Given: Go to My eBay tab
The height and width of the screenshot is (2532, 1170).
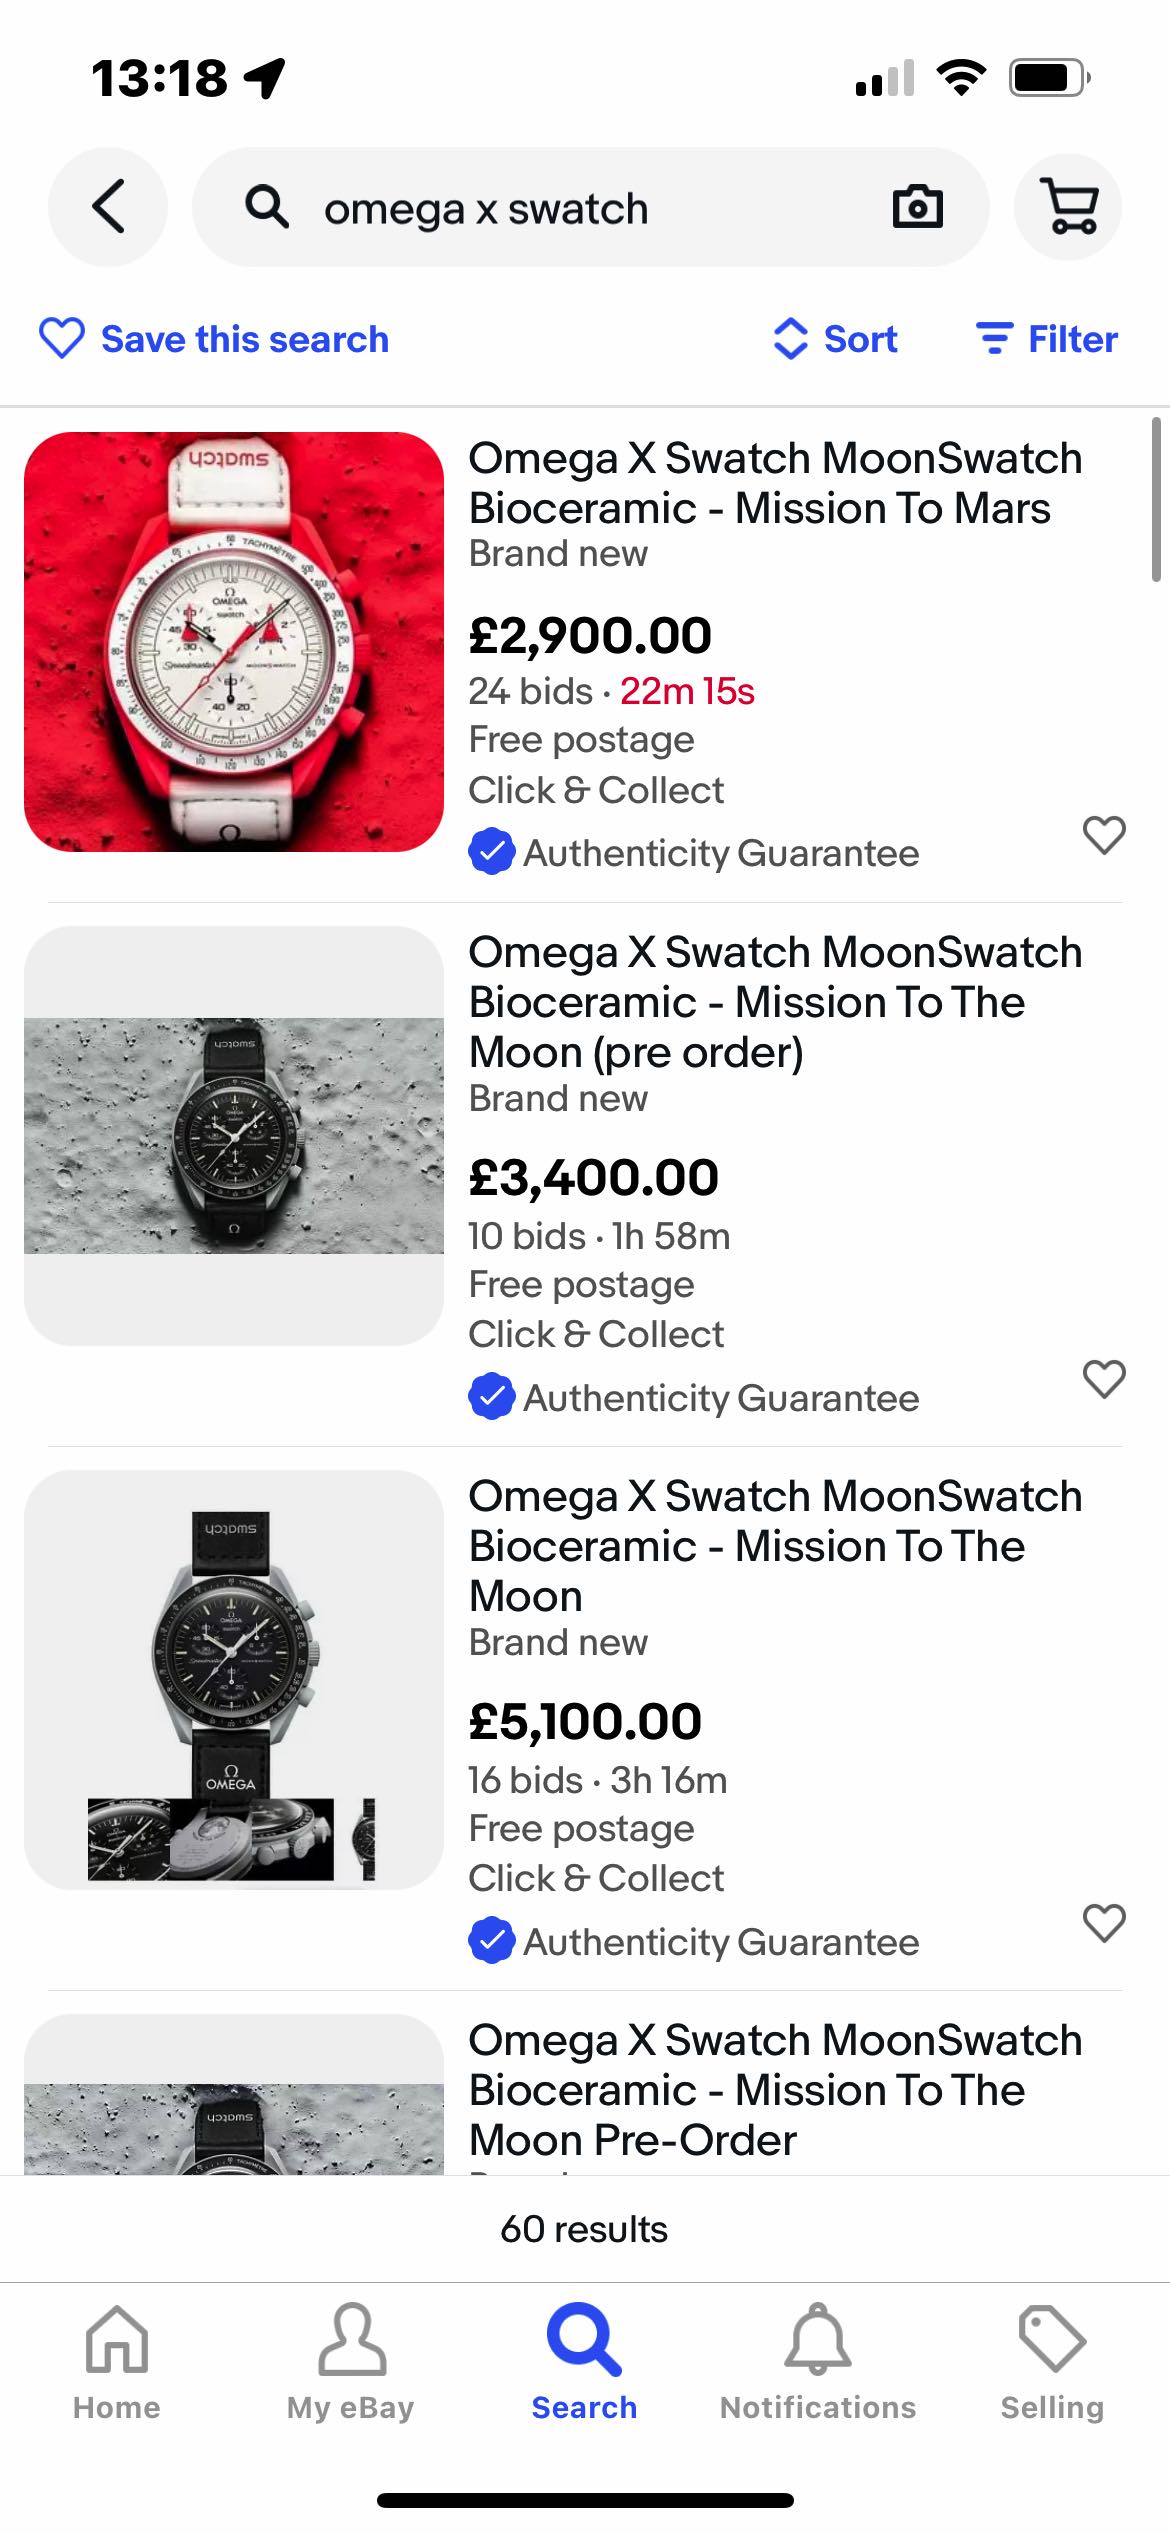Looking at the screenshot, I should click(x=351, y=2362).
